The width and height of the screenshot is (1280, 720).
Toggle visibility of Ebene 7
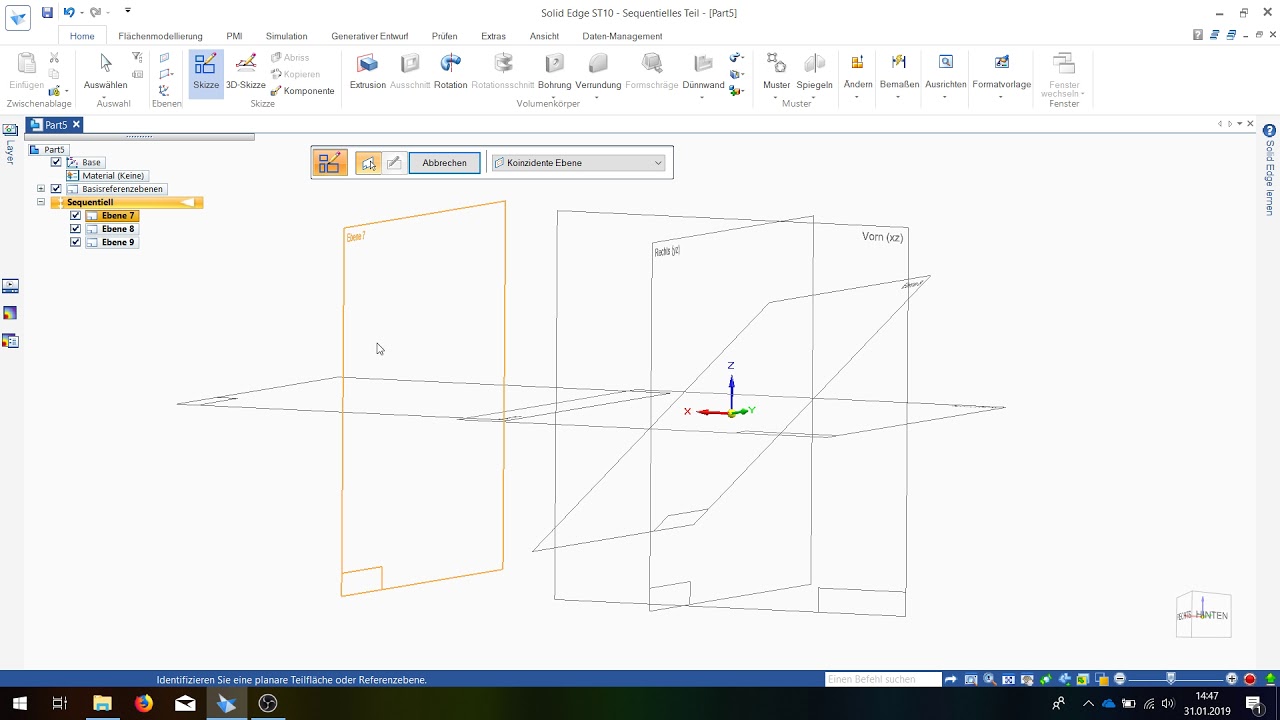click(x=75, y=216)
